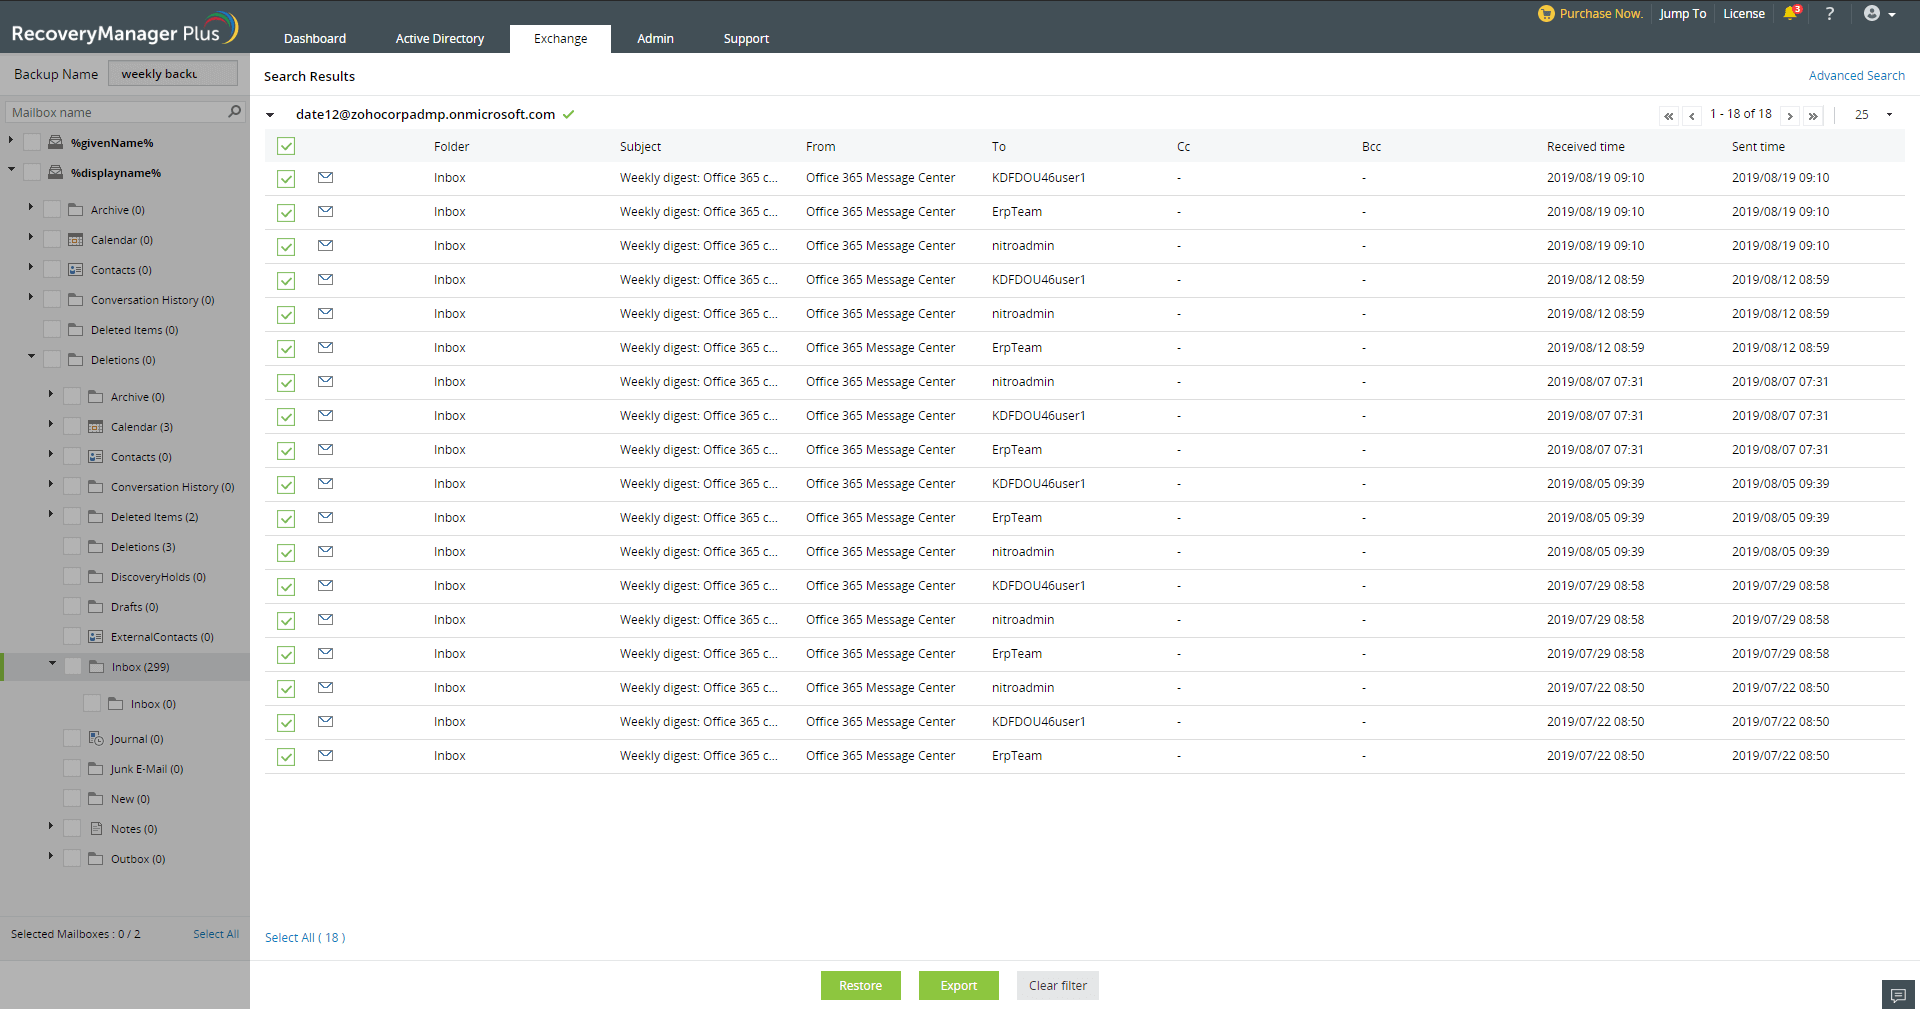Click the ExternalContacts (0) folder icon
This screenshot has height=1009, width=1920.
pos(96,637)
